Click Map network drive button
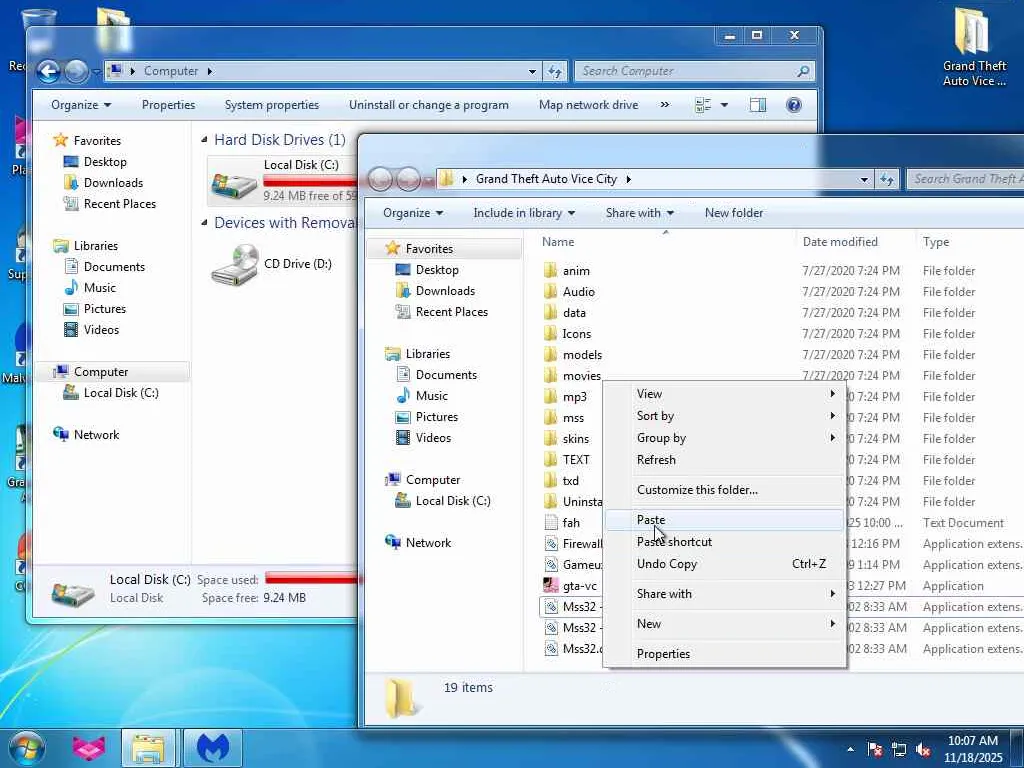The image size is (1024, 768). coord(588,105)
